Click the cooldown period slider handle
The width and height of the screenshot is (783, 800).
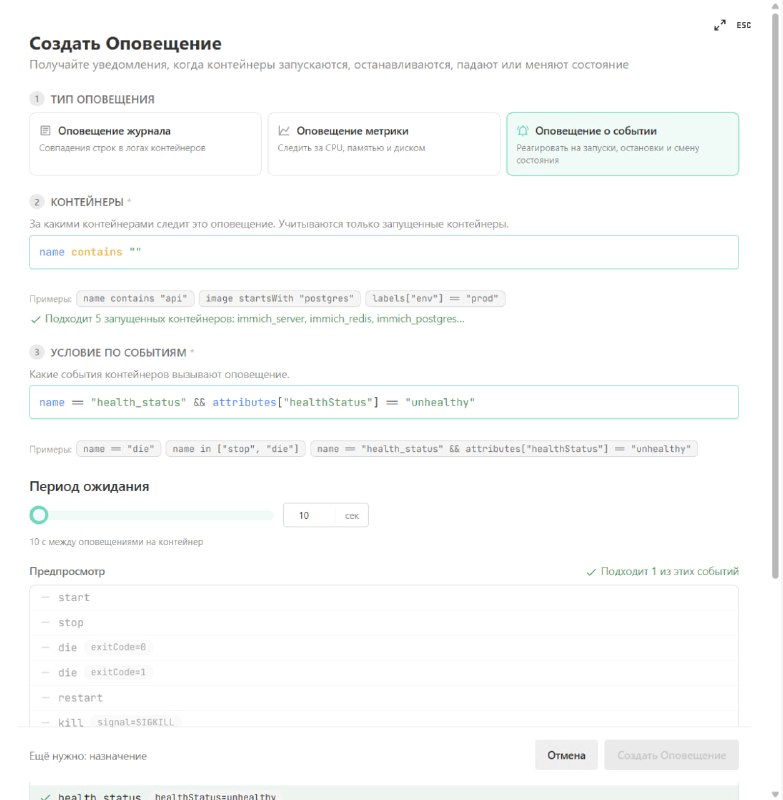point(39,515)
